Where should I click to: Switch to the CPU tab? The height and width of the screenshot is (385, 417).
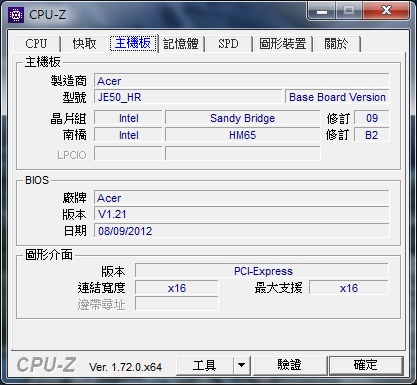(x=37, y=44)
